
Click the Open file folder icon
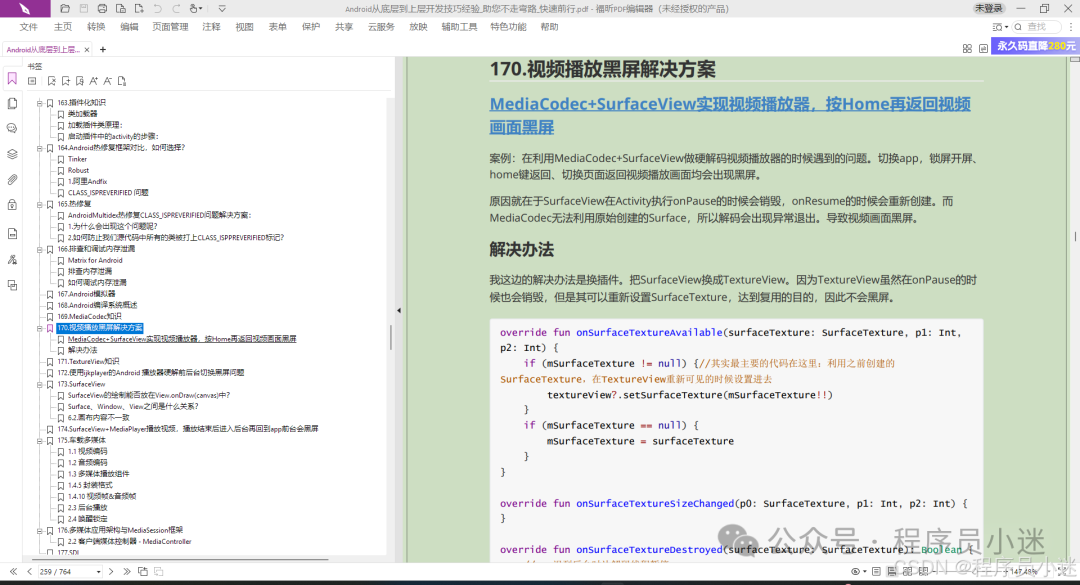click(65, 9)
